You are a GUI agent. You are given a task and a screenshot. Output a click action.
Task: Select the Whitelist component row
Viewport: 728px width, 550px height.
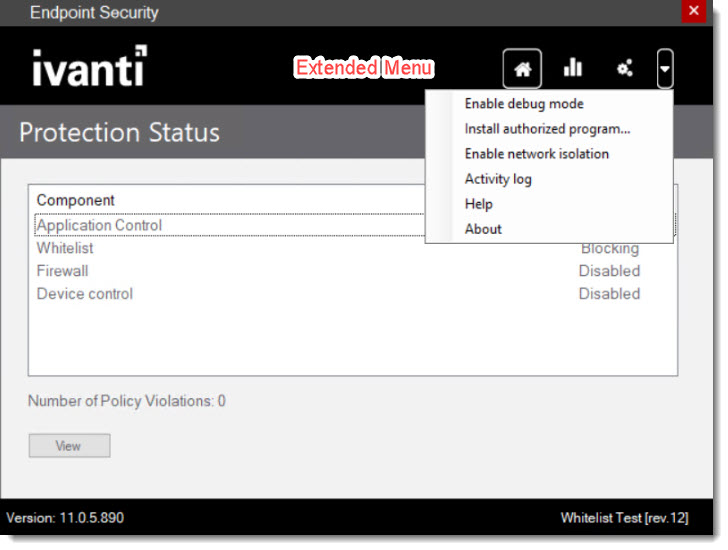(65, 248)
